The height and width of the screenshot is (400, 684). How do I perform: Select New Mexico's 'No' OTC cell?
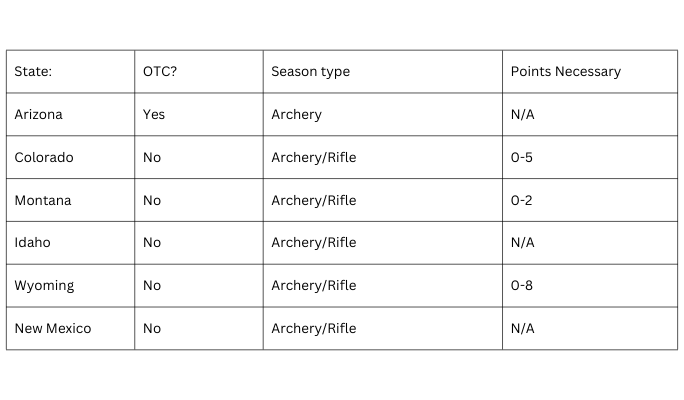coord(152,329)
